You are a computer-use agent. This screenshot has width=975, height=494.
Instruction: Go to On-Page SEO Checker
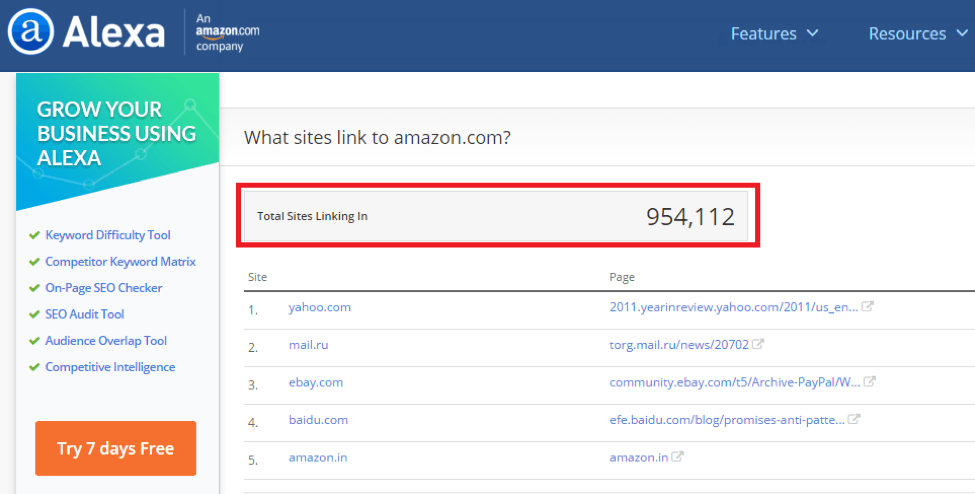103,288
